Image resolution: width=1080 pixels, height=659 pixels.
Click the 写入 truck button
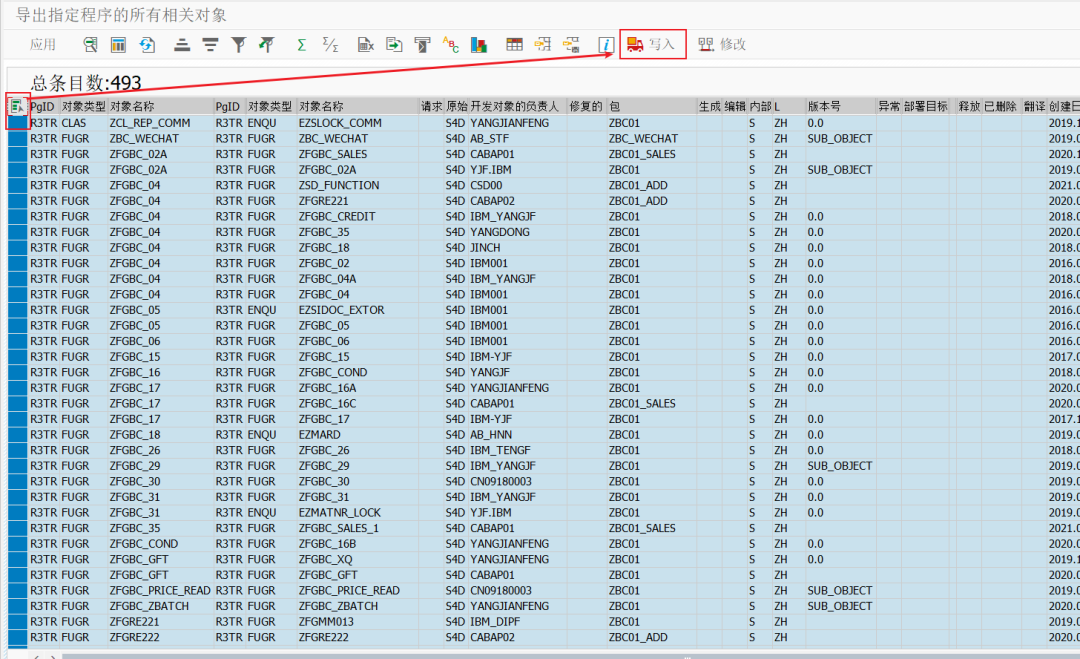click(652, 44)
